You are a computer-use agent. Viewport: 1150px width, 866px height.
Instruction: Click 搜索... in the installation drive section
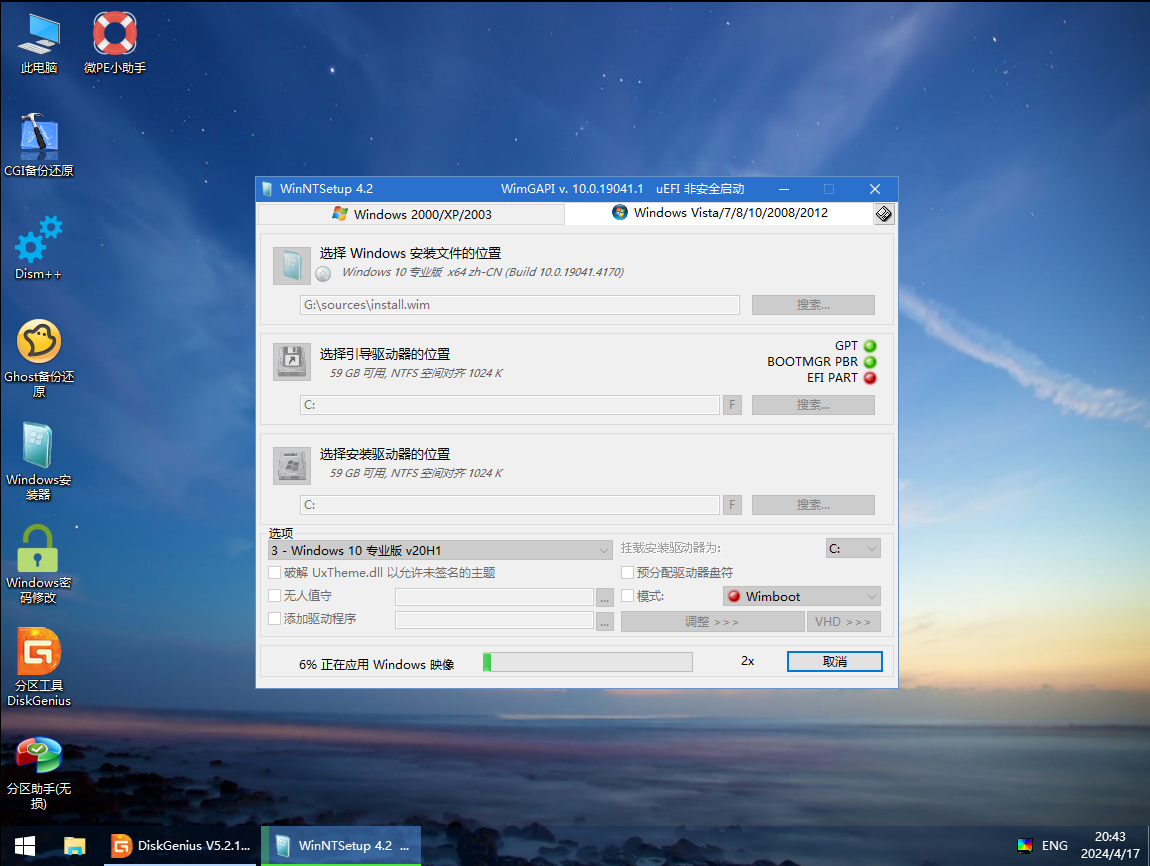[x=813, y=504]
